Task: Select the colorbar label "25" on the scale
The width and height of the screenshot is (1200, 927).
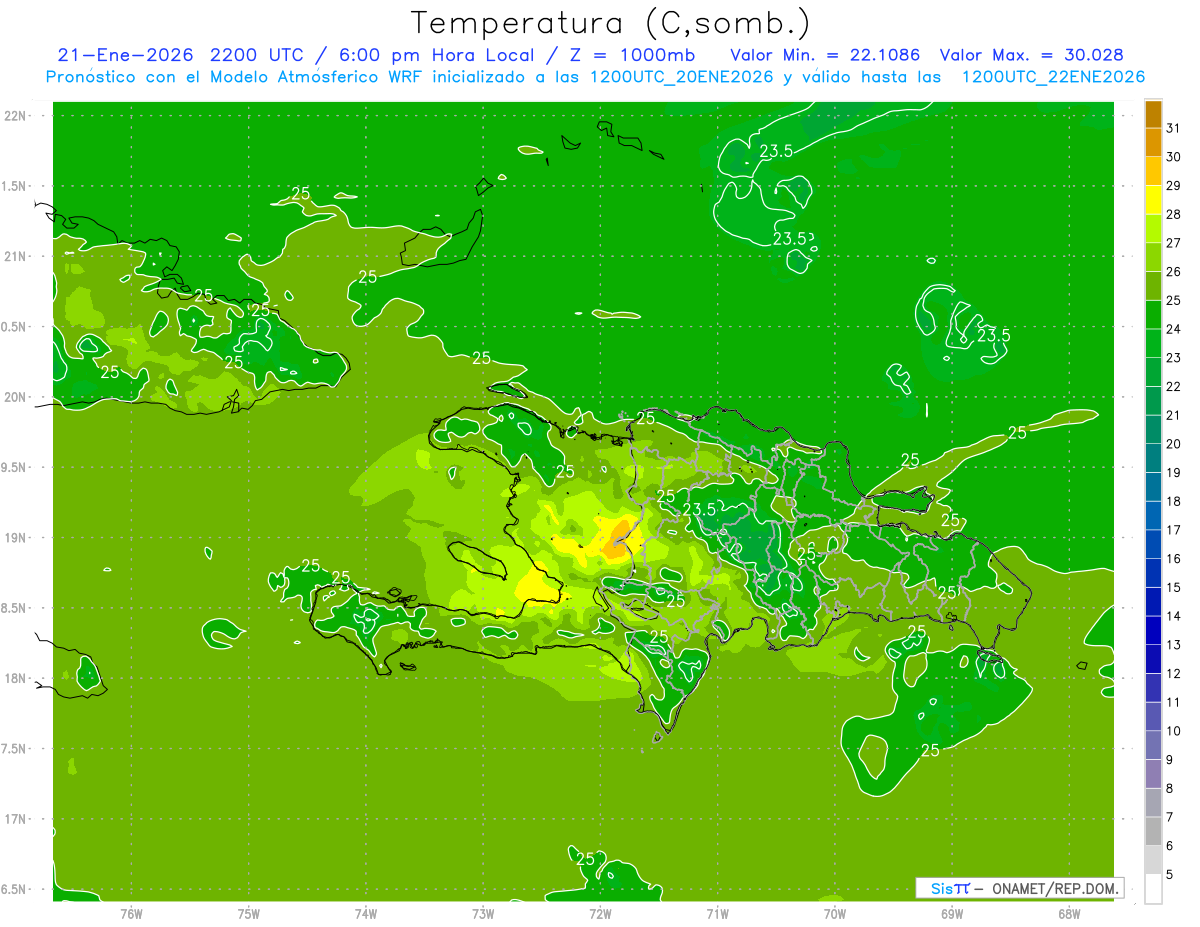Action: click(x=1174, y=300)
